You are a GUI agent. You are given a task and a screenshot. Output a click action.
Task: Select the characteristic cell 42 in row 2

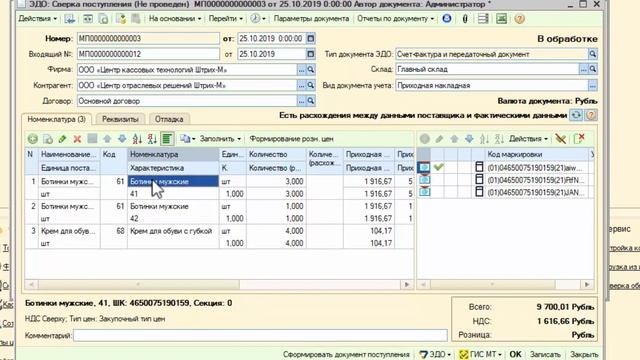pyautogui.click(x=173, y=218)
